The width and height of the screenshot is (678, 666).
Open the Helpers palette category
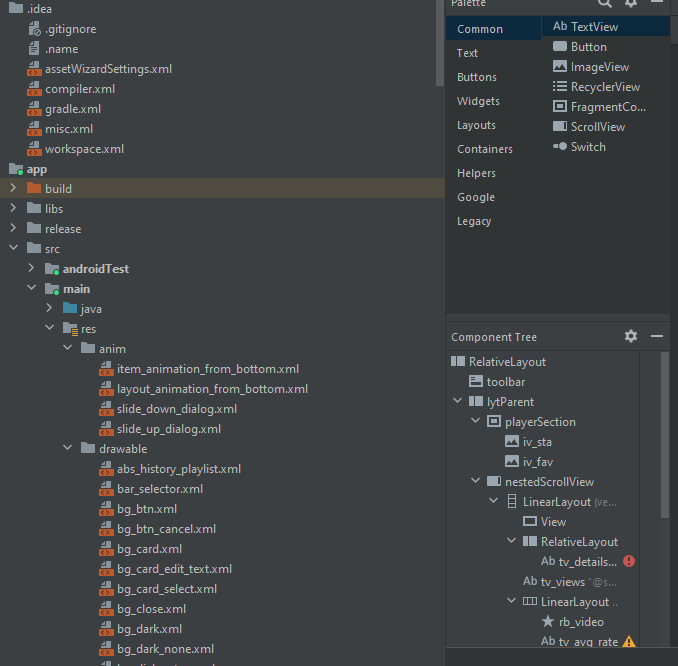point(476,173)
